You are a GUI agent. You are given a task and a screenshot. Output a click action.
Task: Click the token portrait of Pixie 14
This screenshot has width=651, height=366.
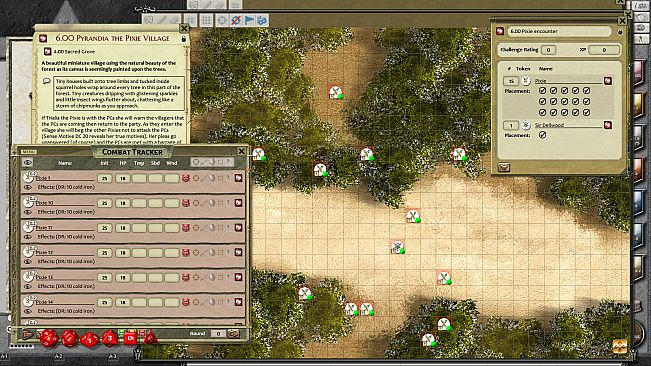click(x=28, y=301)
